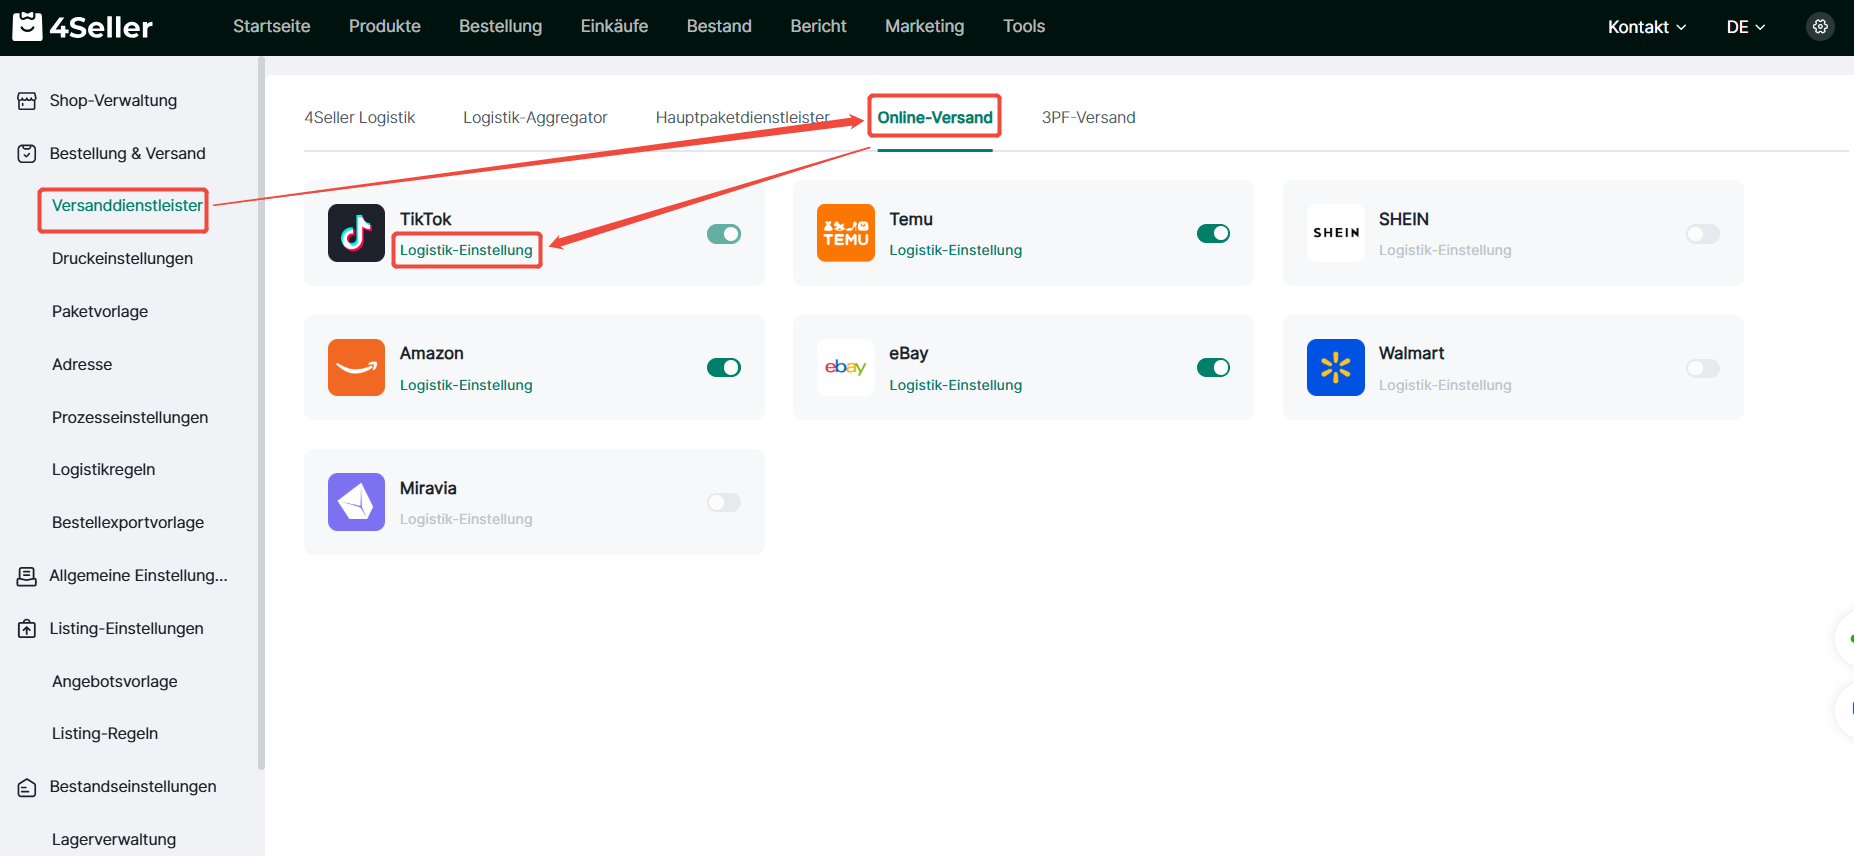Select Angebotsvorlage in sidebar
1854x856 pixels.
pyautogui.click(x=115, y=682)
